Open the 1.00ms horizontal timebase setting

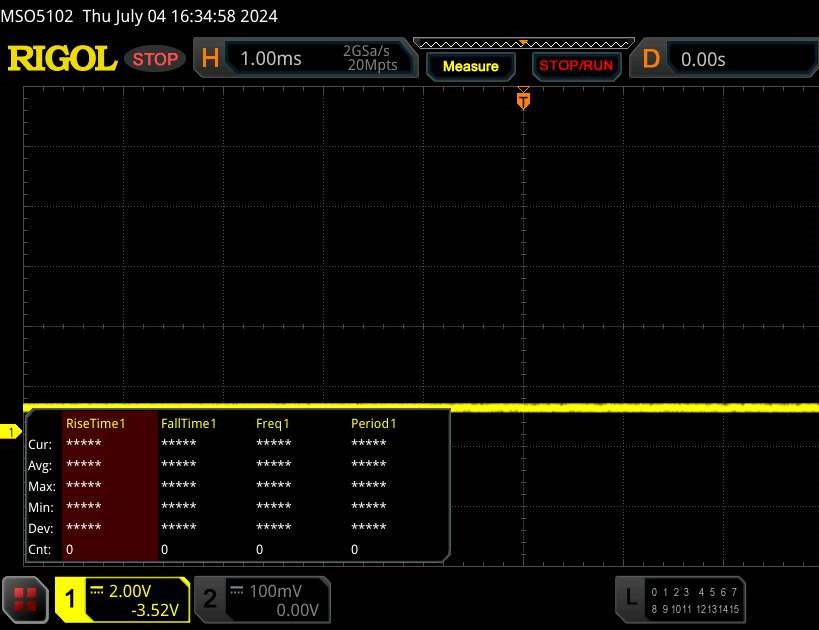[271, 59]
